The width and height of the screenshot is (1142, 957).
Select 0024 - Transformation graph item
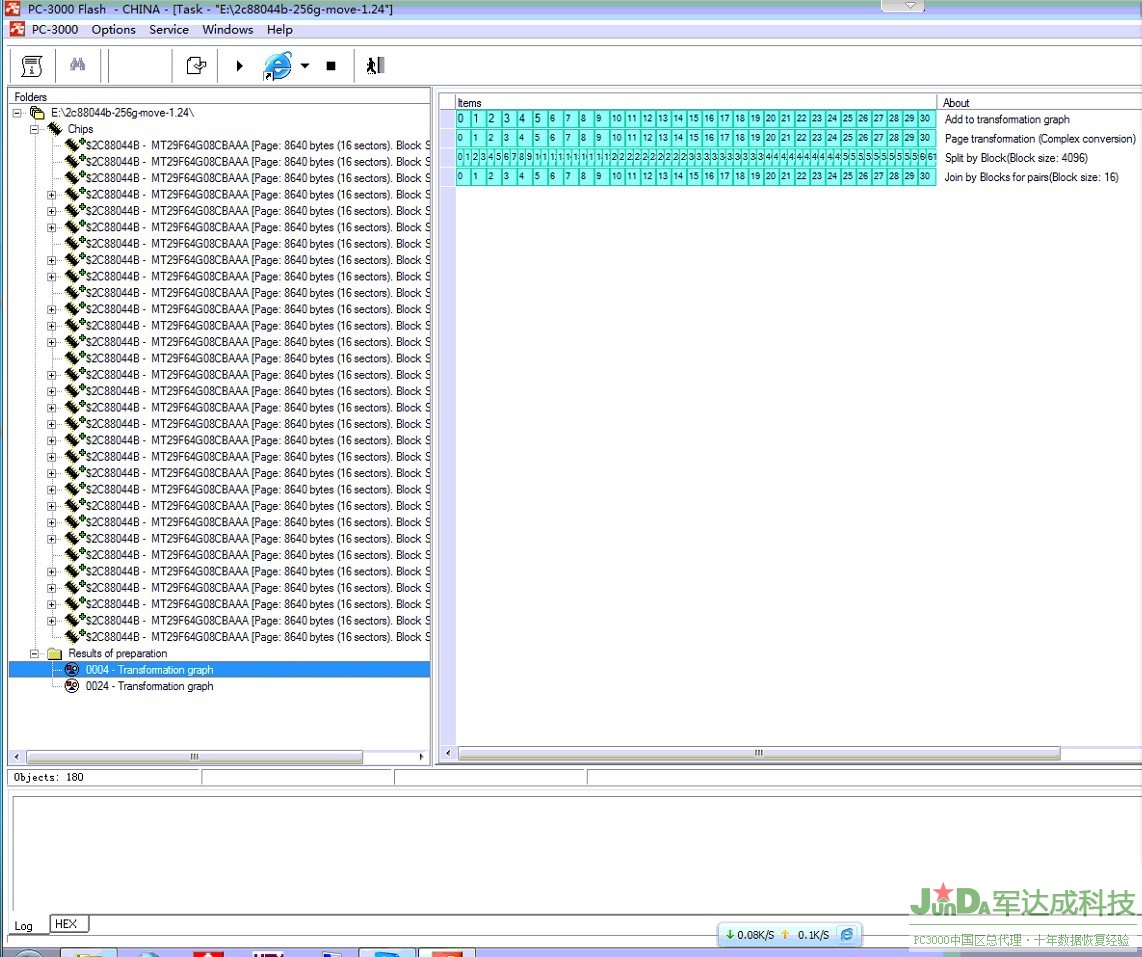pos(149,686)
